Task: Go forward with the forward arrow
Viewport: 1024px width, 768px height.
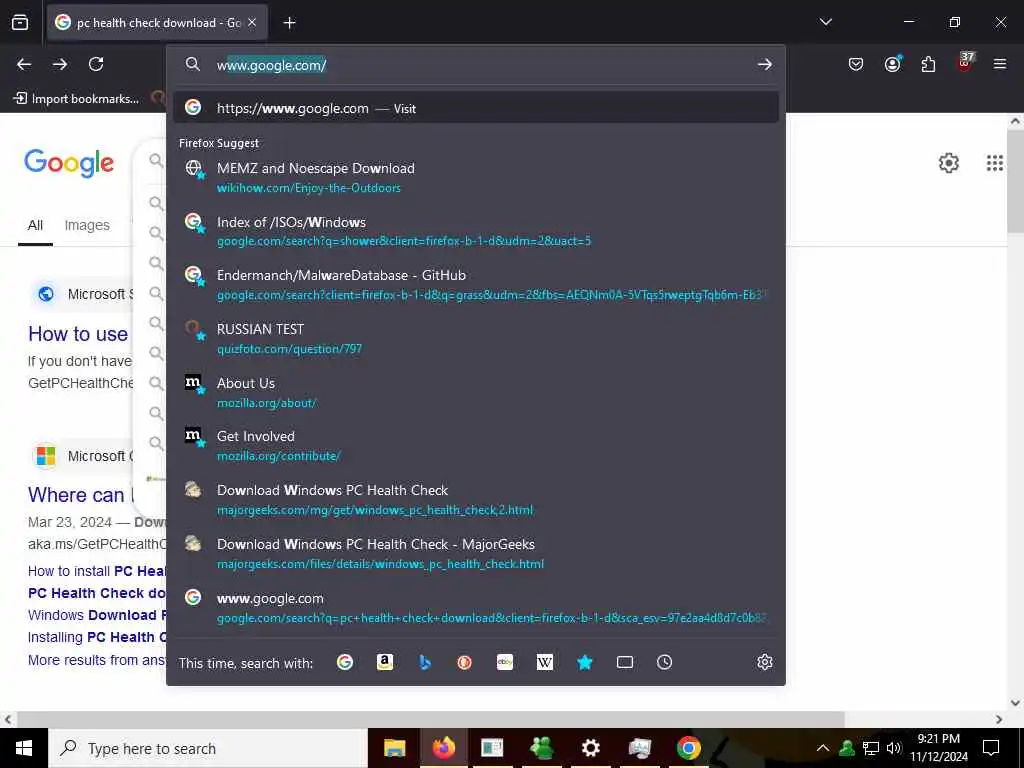Action: click(x=60, y=64)
